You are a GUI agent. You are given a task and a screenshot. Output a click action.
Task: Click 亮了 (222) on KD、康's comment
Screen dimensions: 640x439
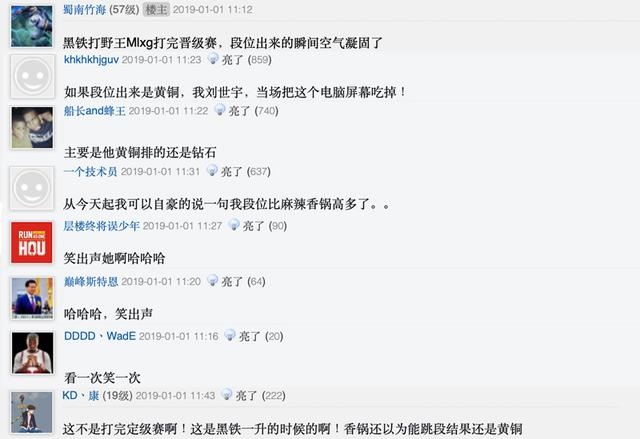[260, 395]
